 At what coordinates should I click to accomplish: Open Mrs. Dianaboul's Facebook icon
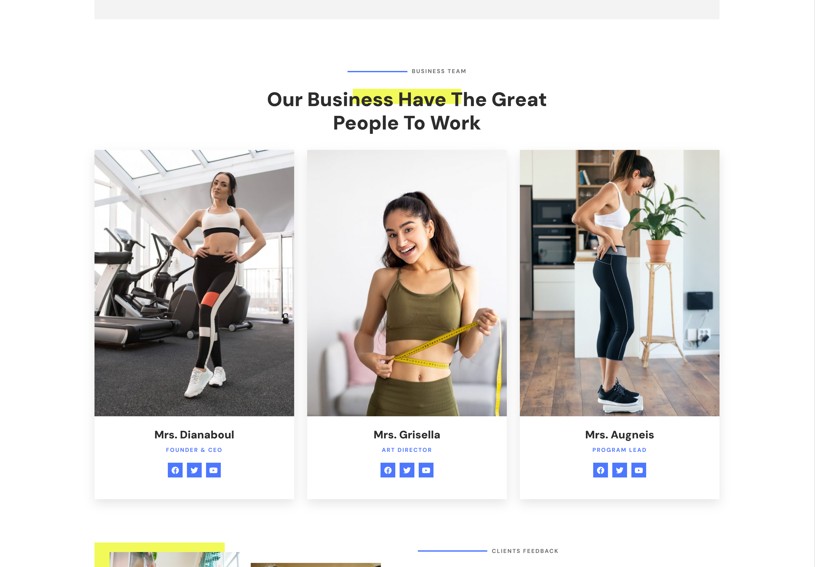[x=175, y=470]
